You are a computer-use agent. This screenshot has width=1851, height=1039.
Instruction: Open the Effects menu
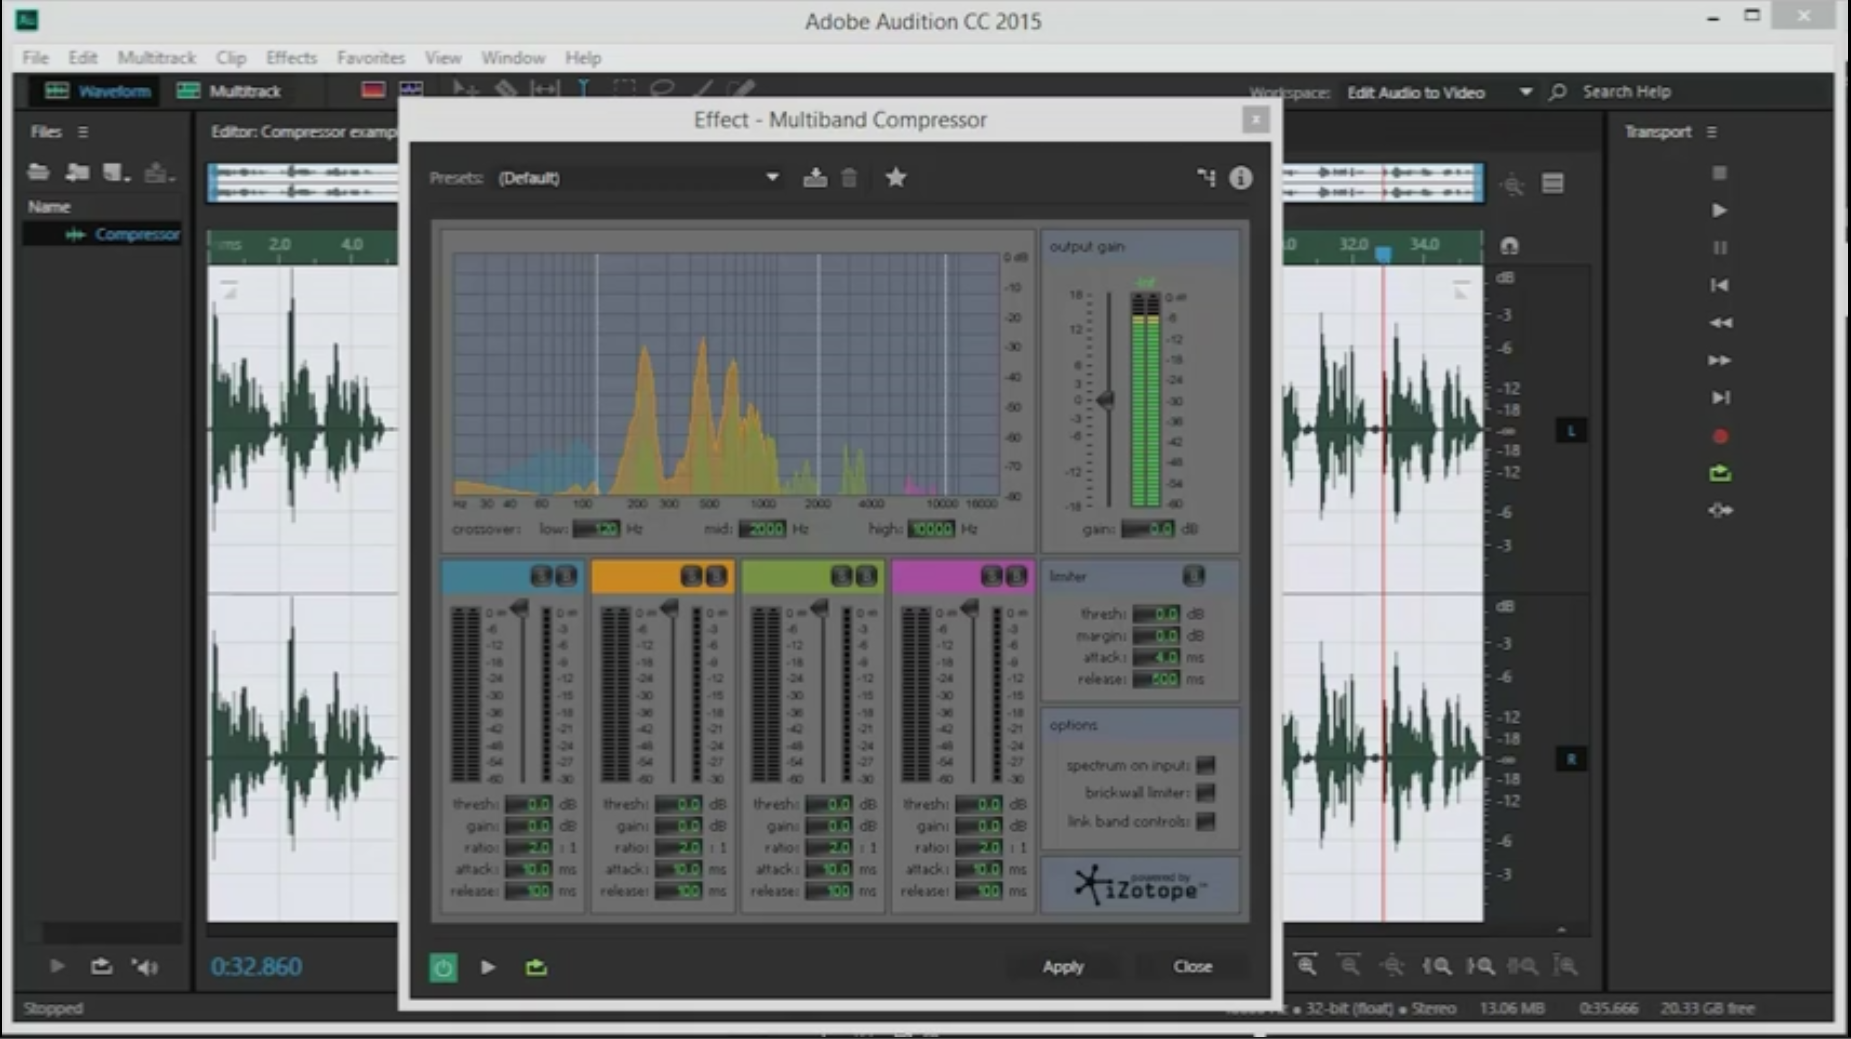(291, 57)
